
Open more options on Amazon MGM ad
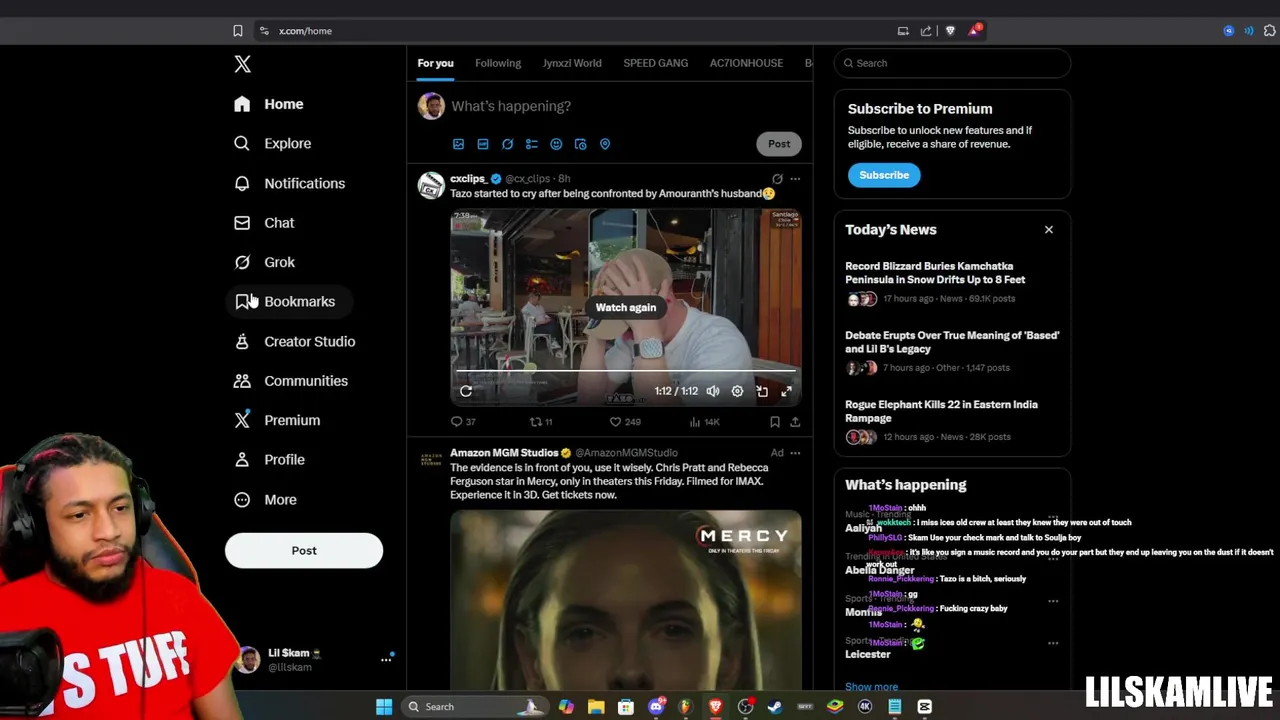(x=795, y=453)
